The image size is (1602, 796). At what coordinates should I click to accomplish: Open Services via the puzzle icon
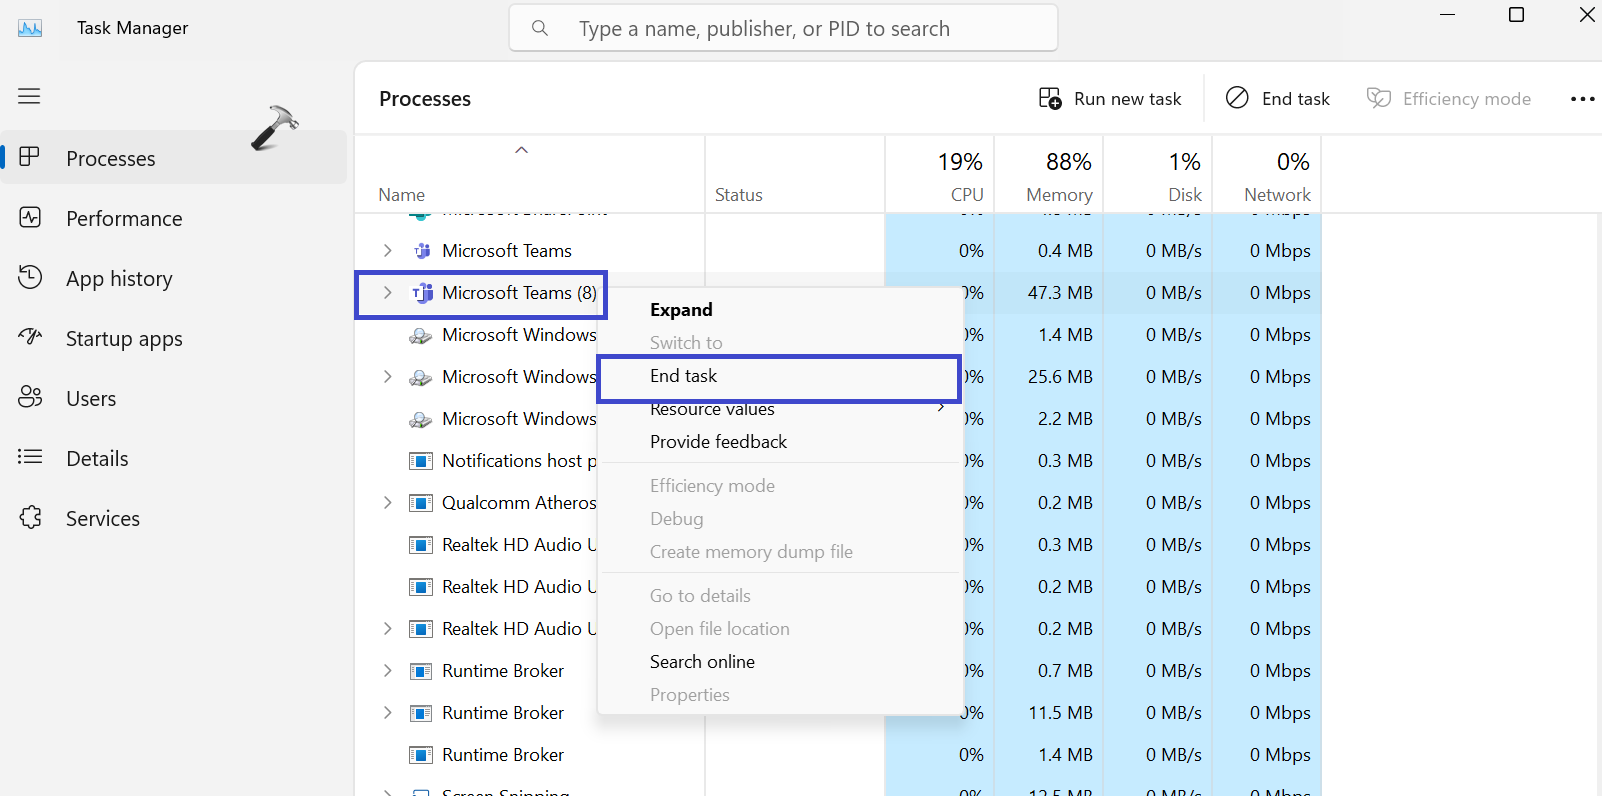click(x=30, y=518)
